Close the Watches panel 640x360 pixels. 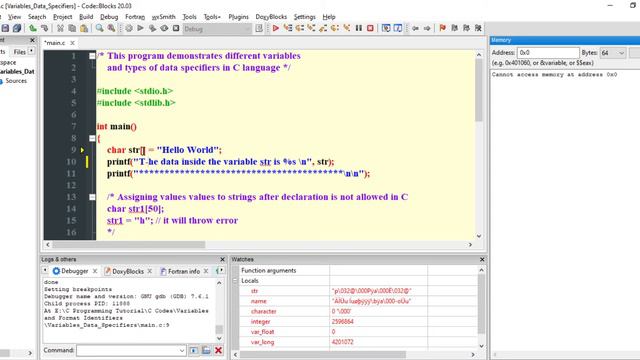click(482, 260)
